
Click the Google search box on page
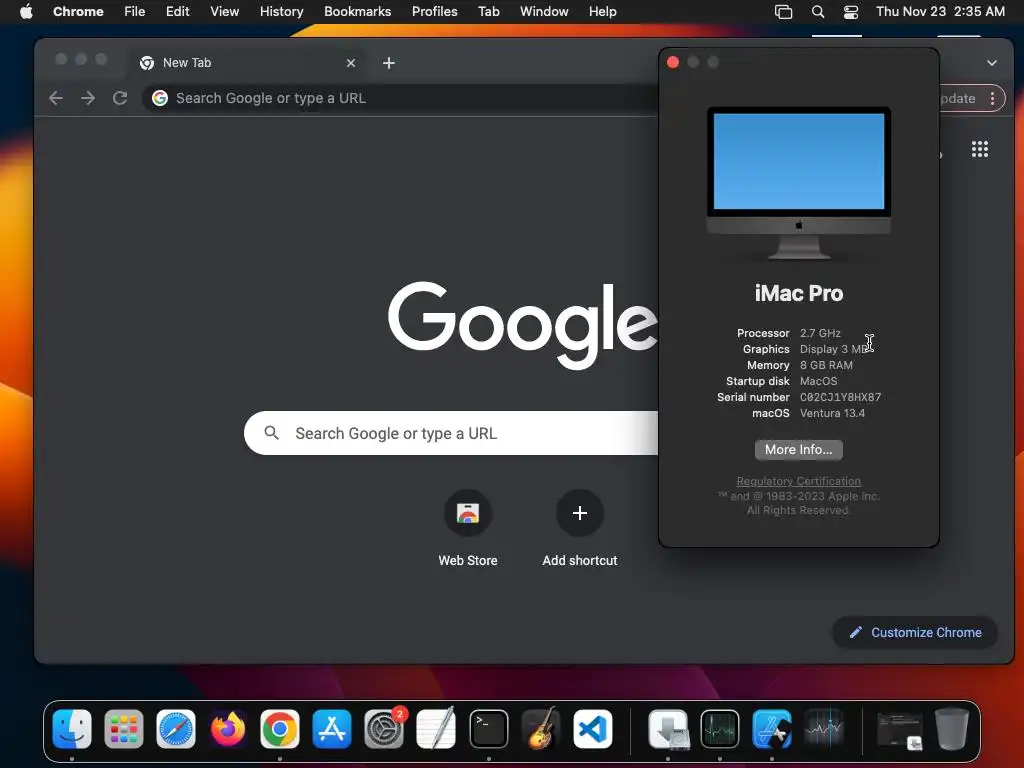(451, 433)
